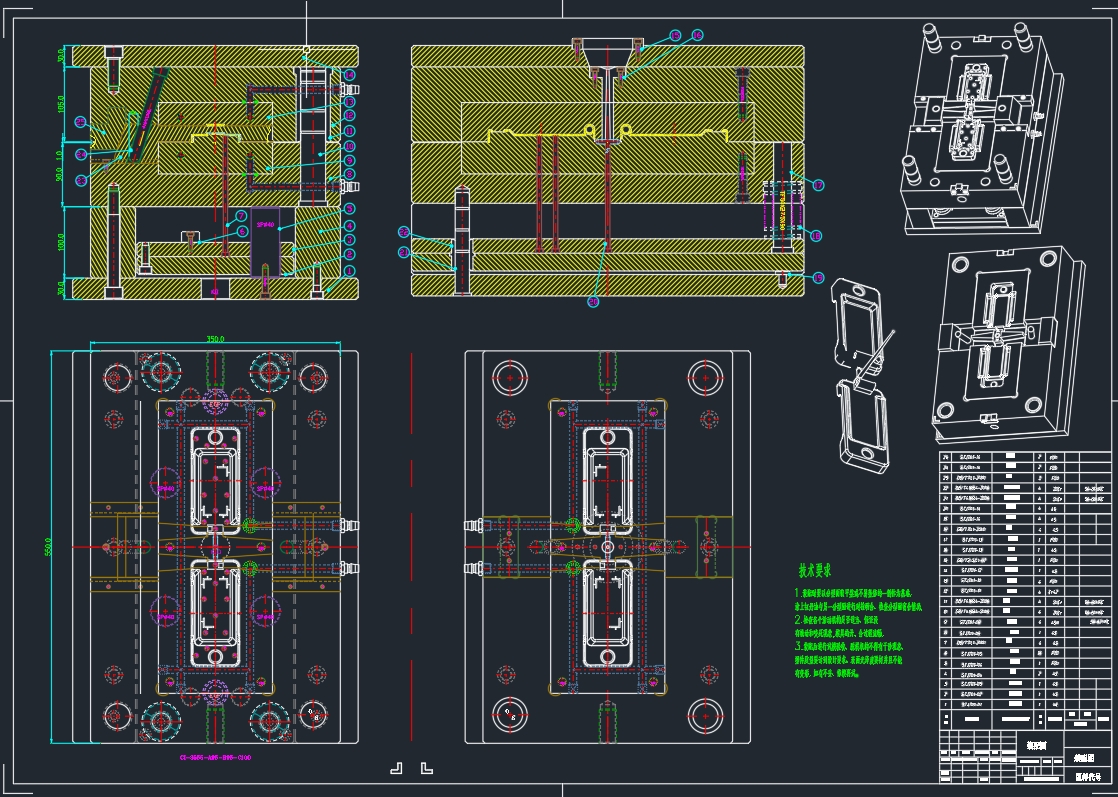Select part balloon number 9

[x=349, y=160]
